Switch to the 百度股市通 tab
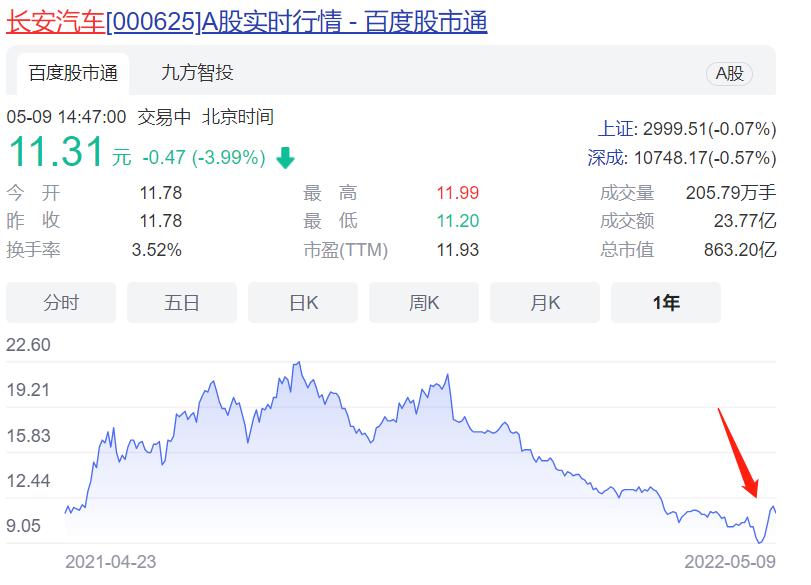This screenshot has height=585, width=811. [73, 73]
